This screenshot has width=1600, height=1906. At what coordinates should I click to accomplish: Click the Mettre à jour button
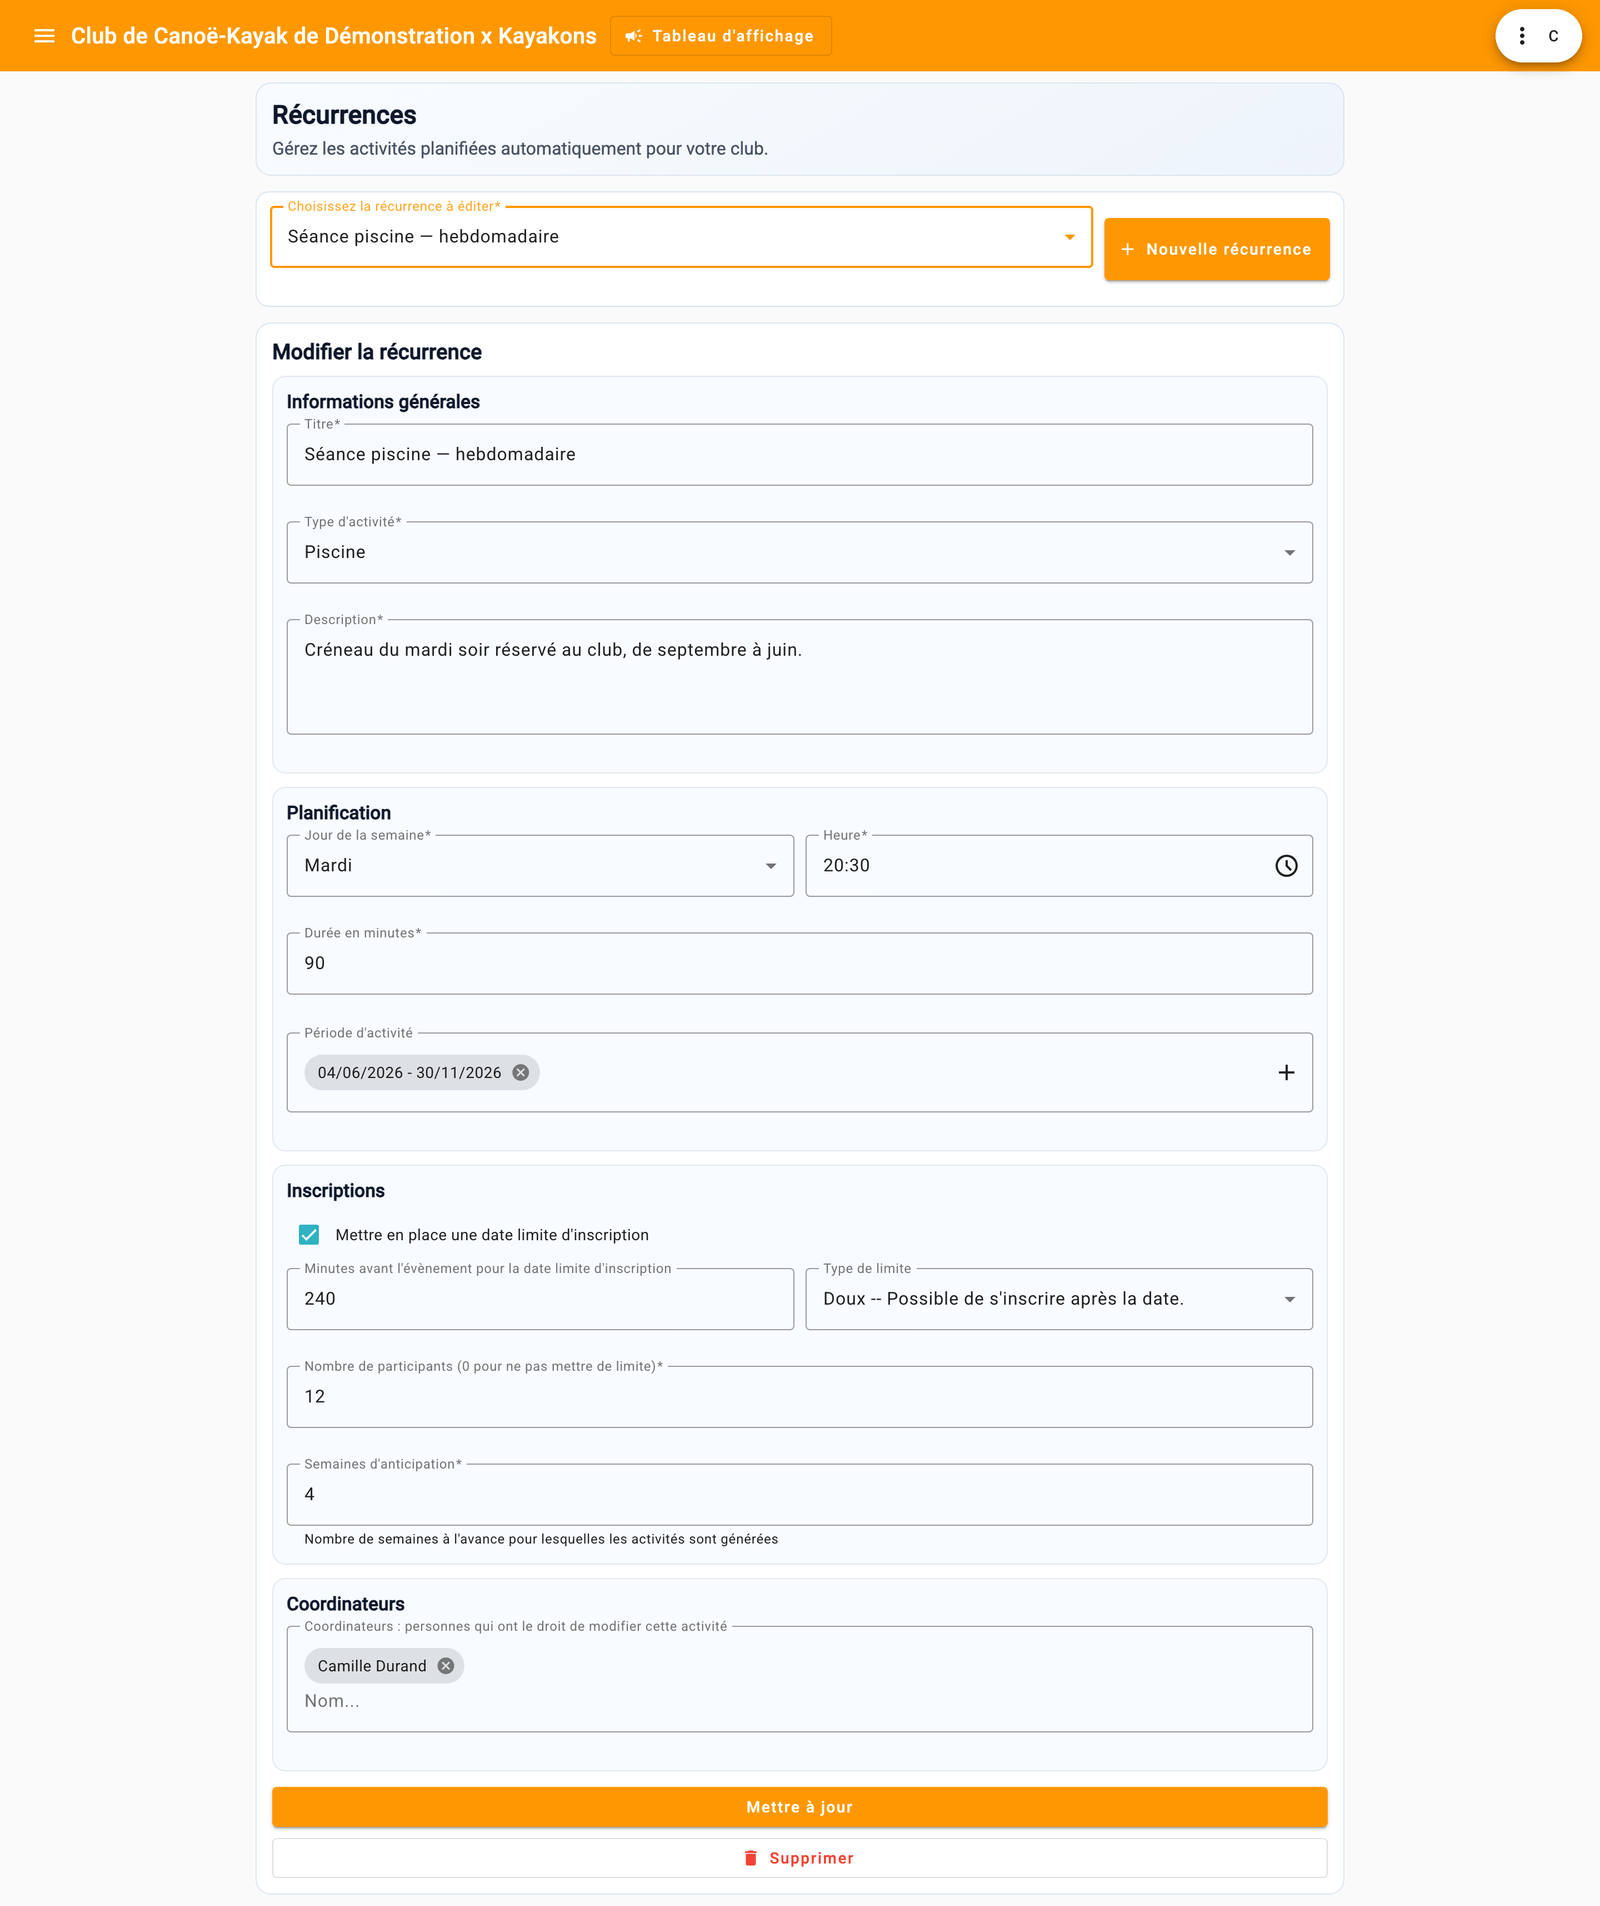pos(800,1807)
